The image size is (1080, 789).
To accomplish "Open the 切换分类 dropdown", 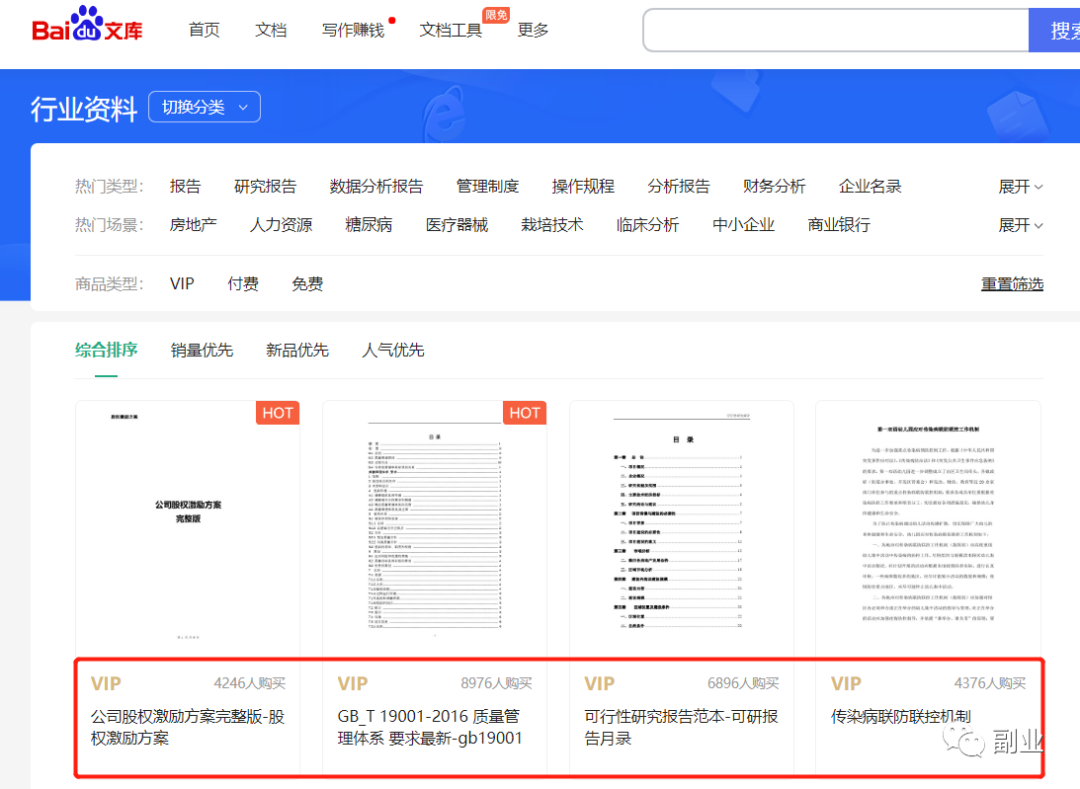I will pos(205,107).
